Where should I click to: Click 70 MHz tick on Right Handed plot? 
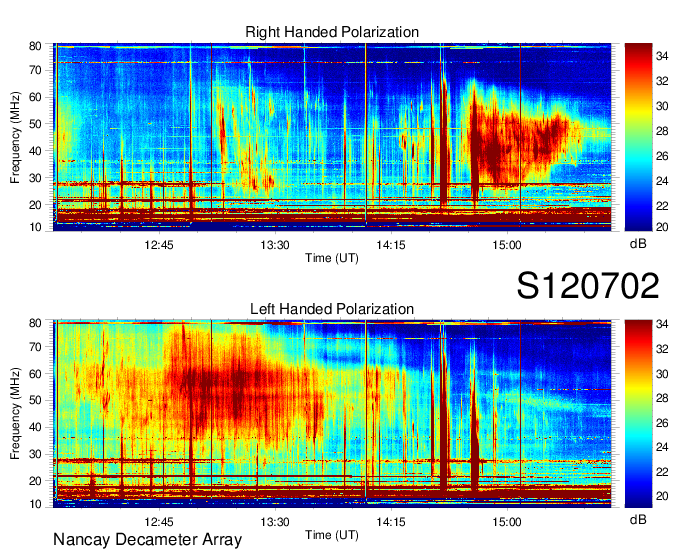click(35, 70)
